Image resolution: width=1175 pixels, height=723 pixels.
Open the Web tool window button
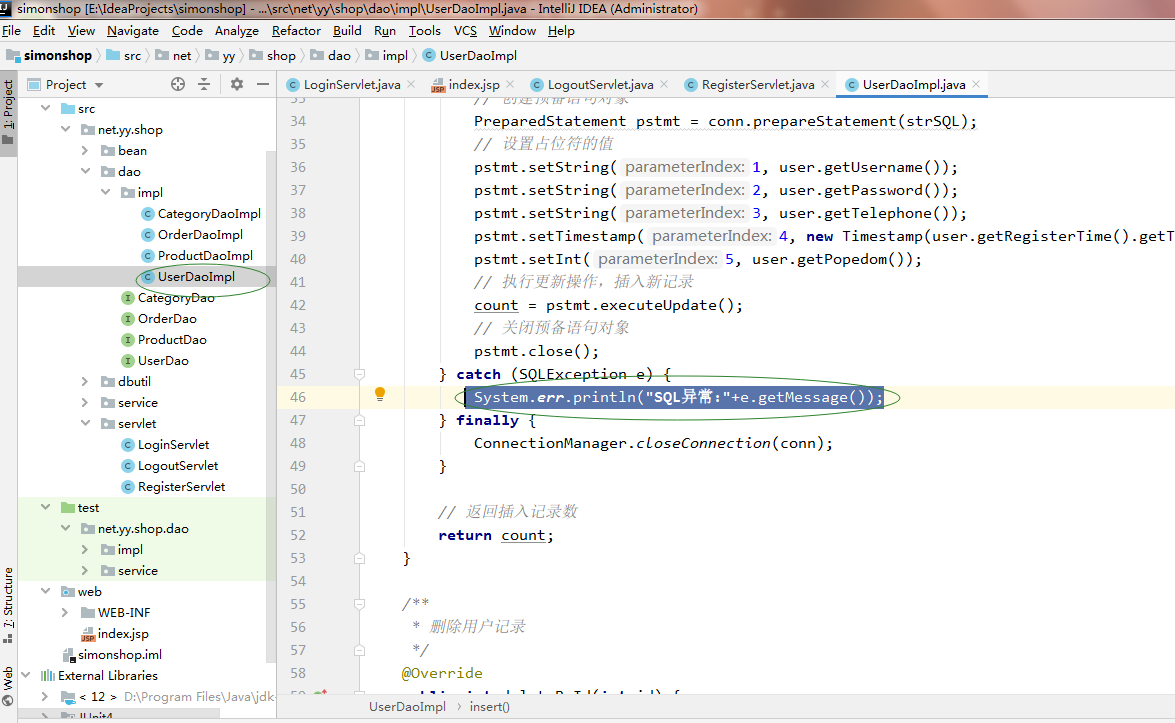tap(8, 686)
